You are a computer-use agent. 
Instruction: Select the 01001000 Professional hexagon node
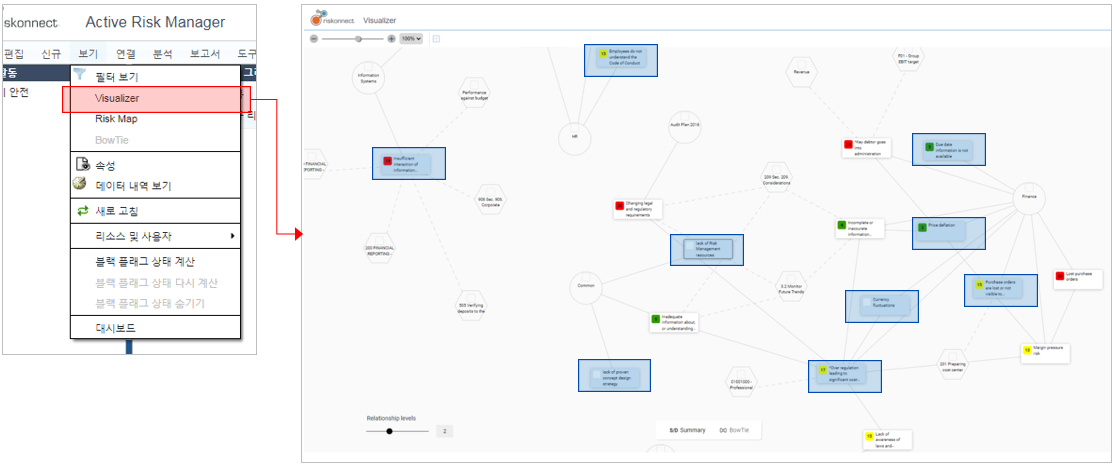(x=741, y=382)
